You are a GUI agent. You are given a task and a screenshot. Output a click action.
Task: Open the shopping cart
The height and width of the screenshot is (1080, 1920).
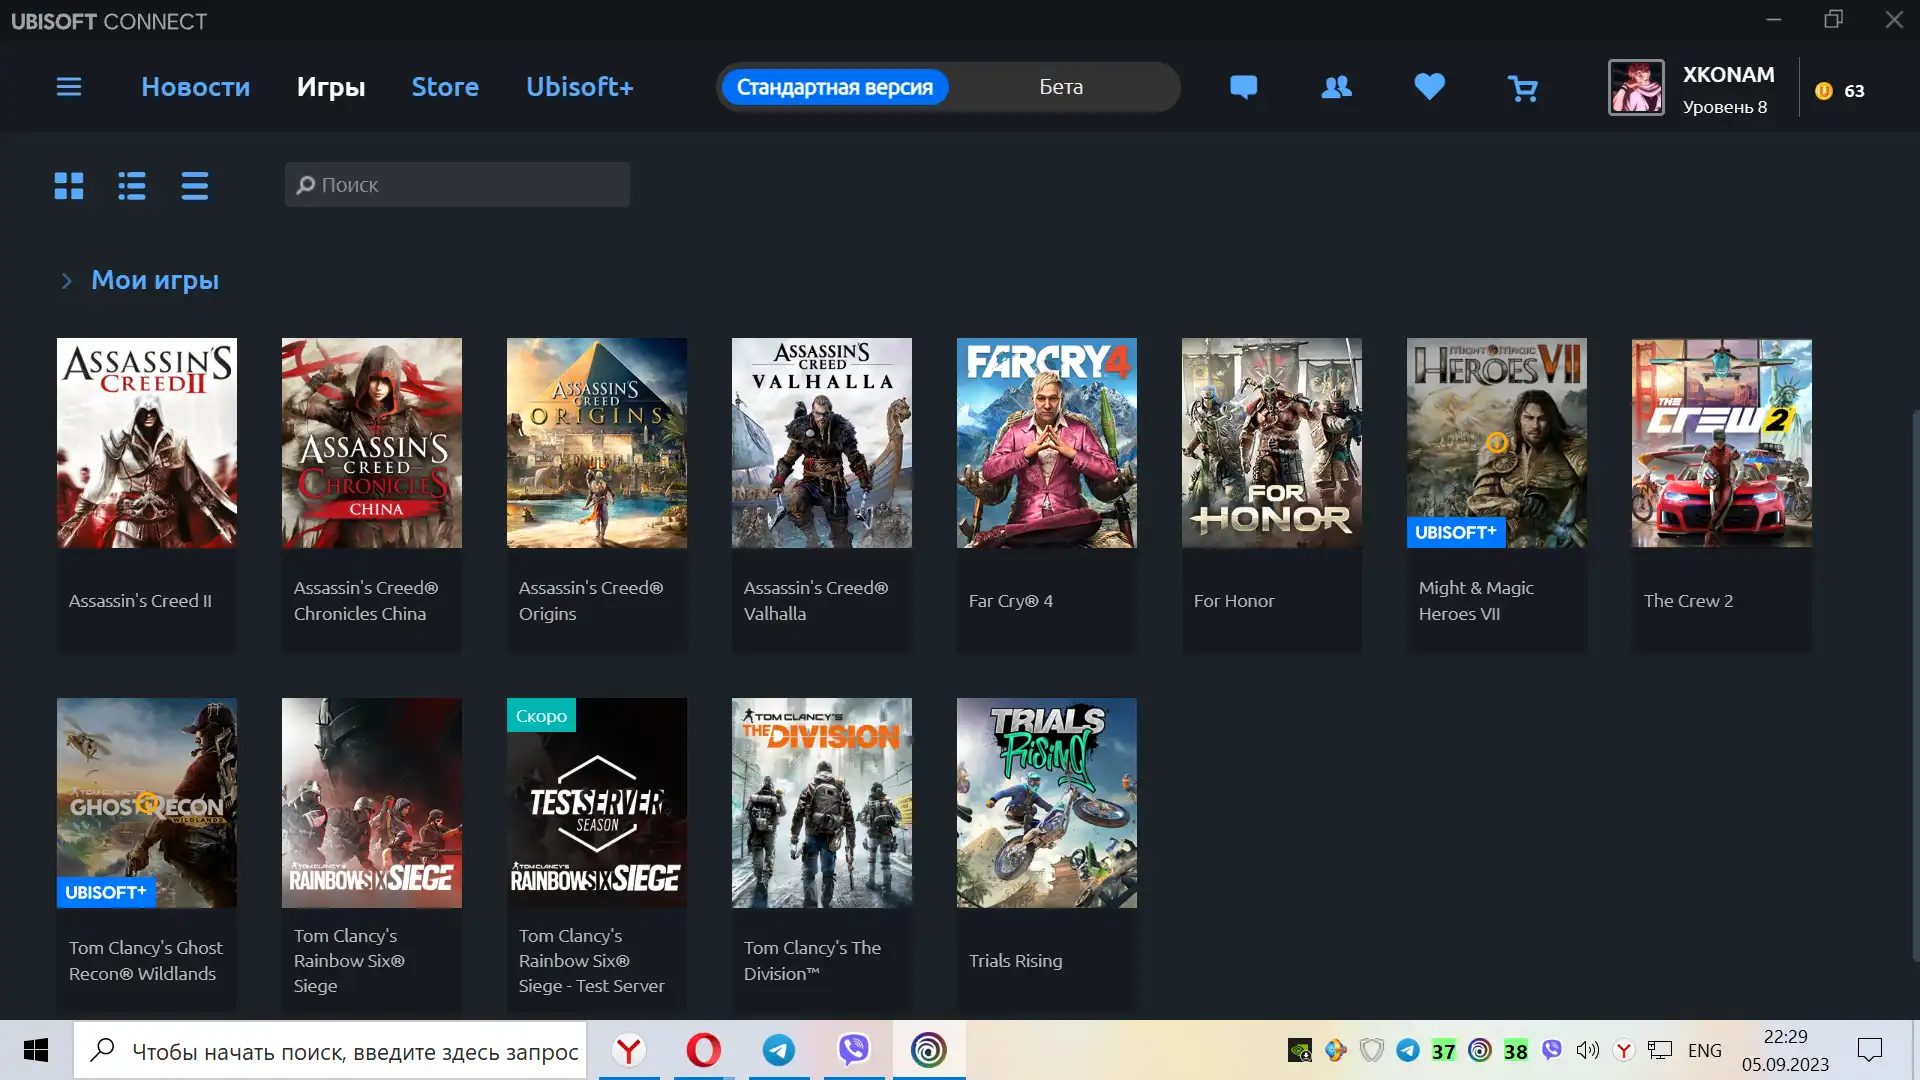point(1522,88)
